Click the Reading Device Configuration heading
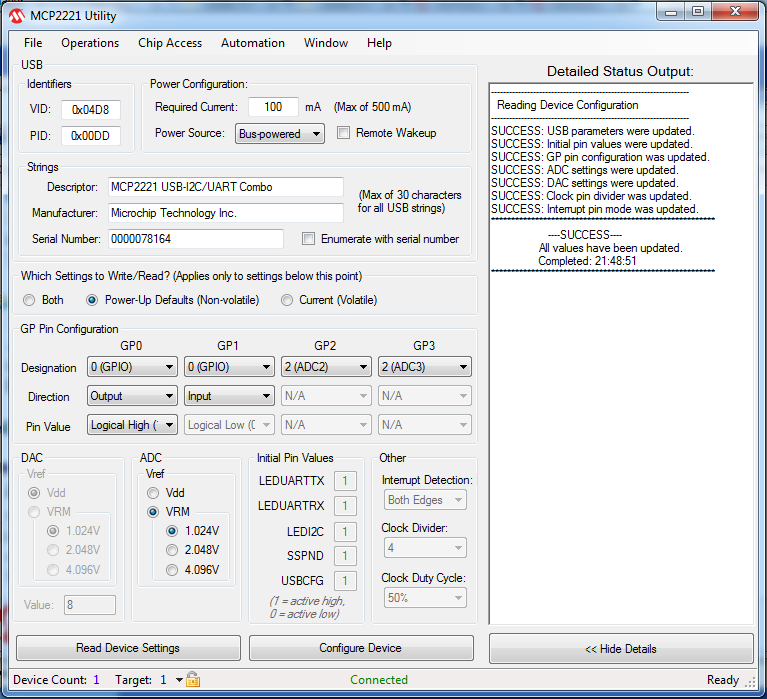This screenshot has height=699, width=767. 567,105
